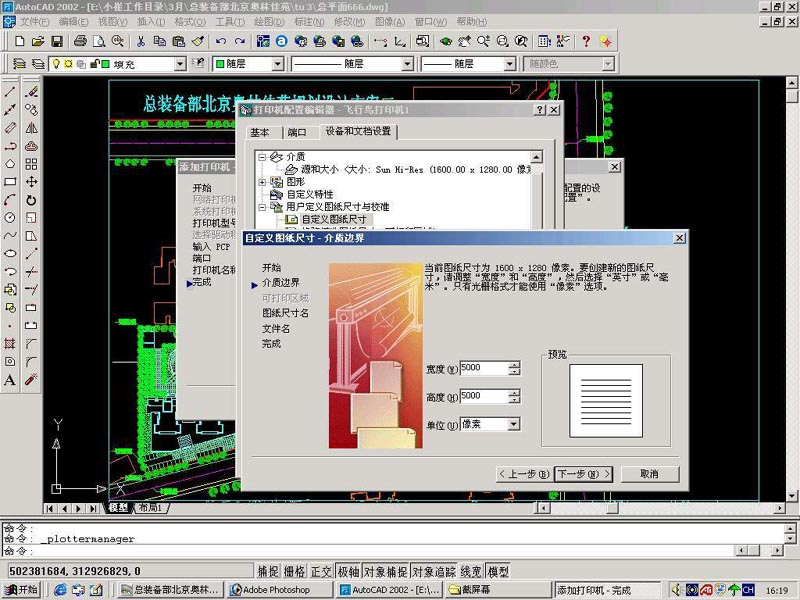Open the 绘图(D) menu
Screen dimensions: 800x600
tap(269, 22)
